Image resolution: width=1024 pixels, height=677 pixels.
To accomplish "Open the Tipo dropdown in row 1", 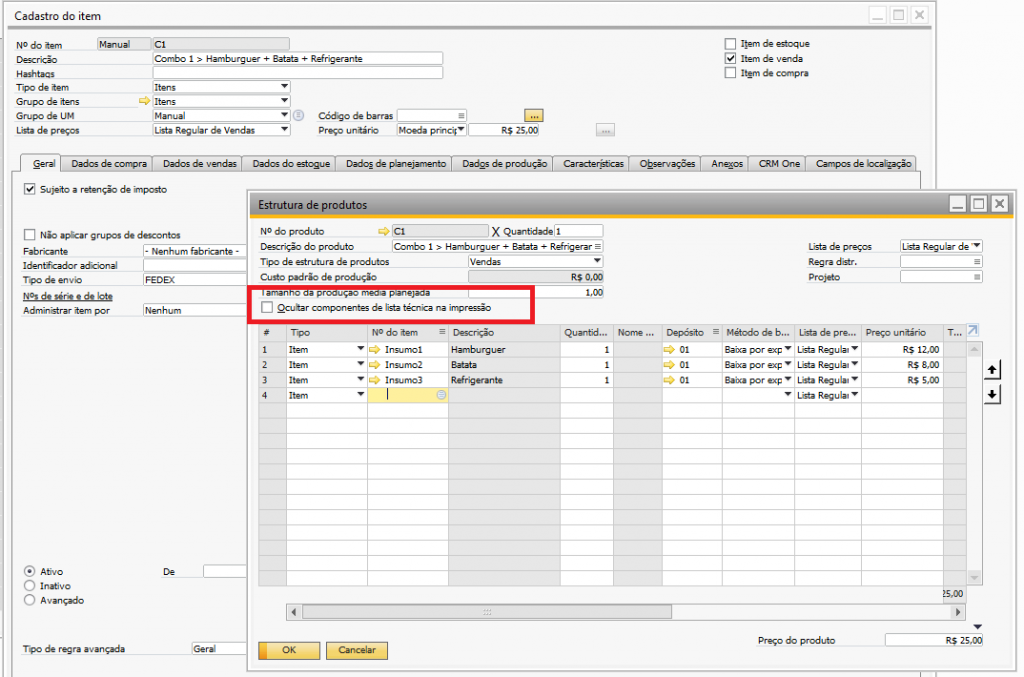I will point(359,350).
